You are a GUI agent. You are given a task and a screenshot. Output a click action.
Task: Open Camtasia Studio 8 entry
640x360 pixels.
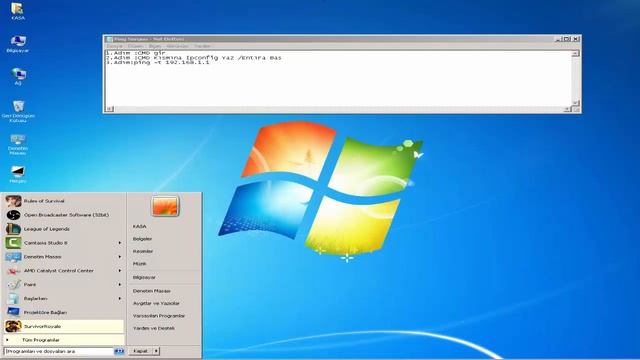coord(64,243)
